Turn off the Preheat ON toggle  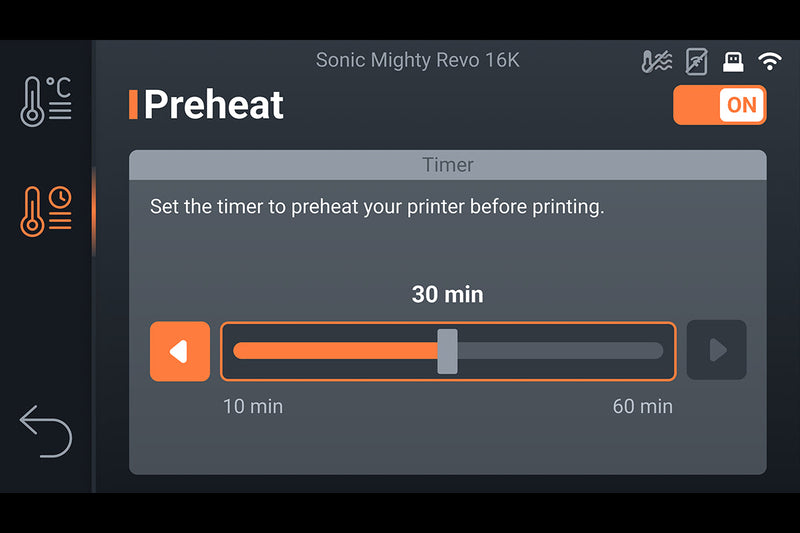tap(719, 105)
